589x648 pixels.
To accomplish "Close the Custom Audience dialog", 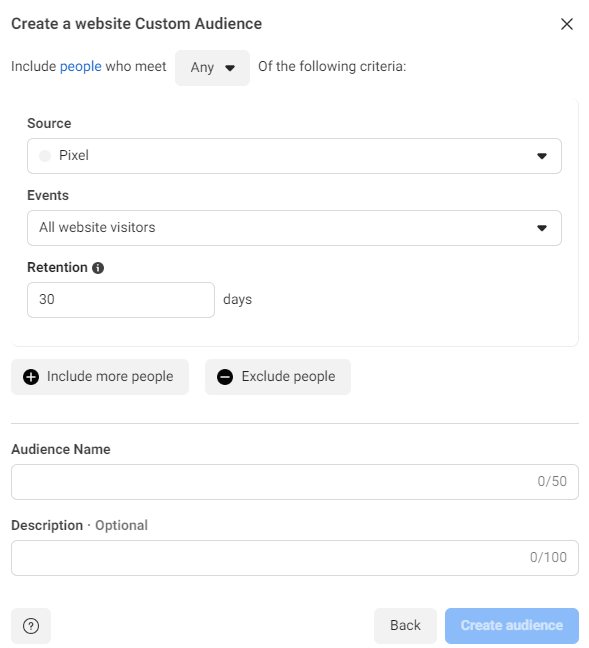I will [567, 24].
